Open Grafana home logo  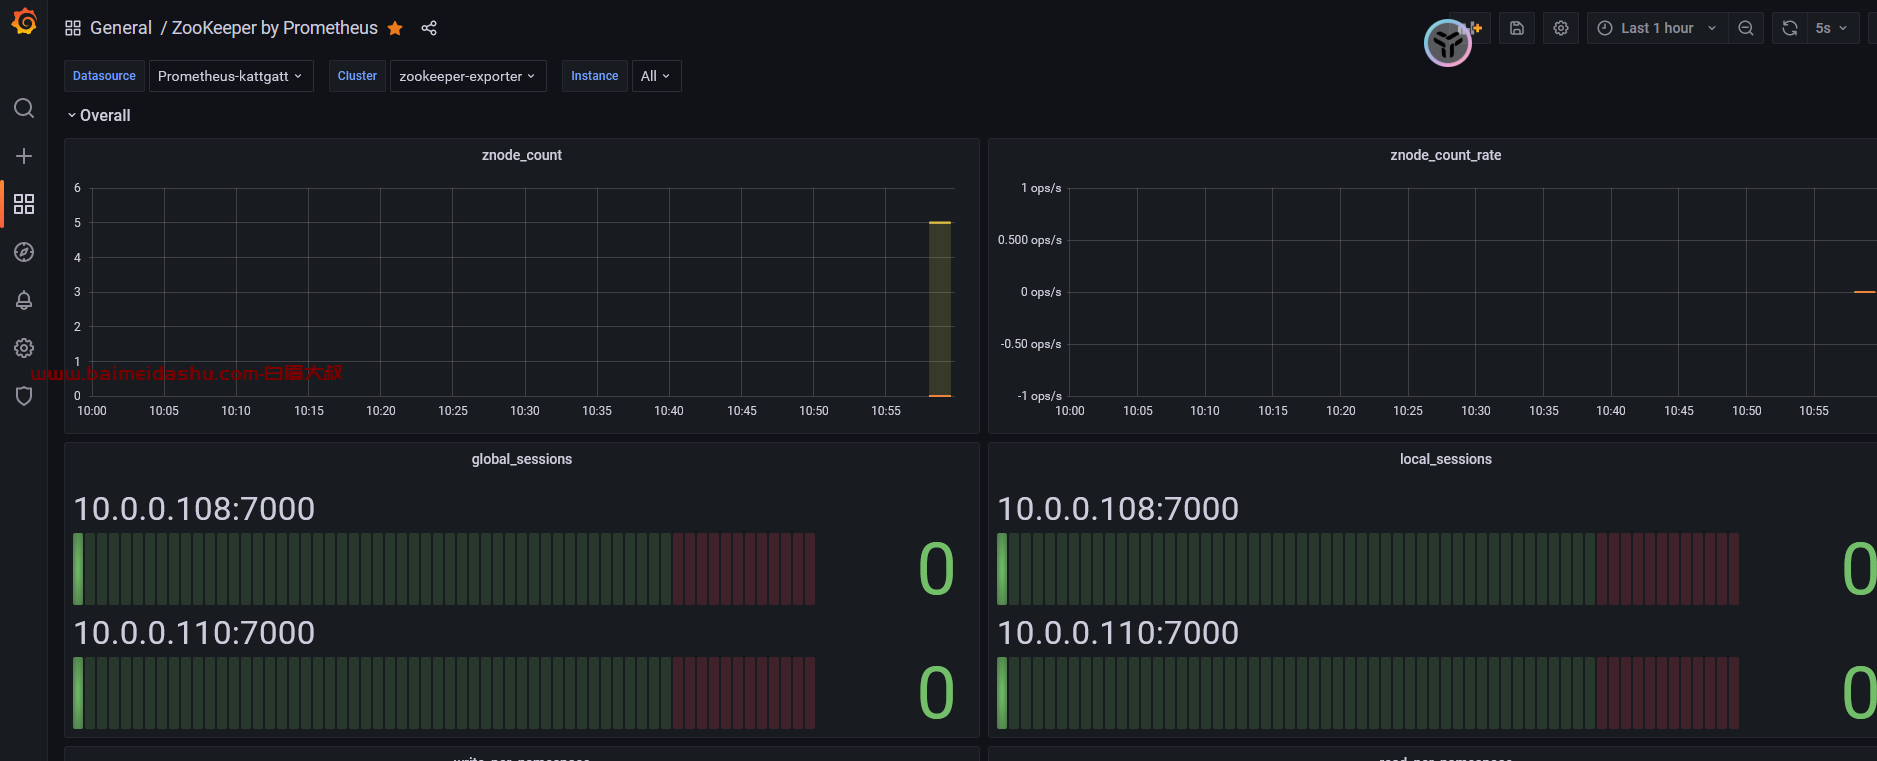24,21
